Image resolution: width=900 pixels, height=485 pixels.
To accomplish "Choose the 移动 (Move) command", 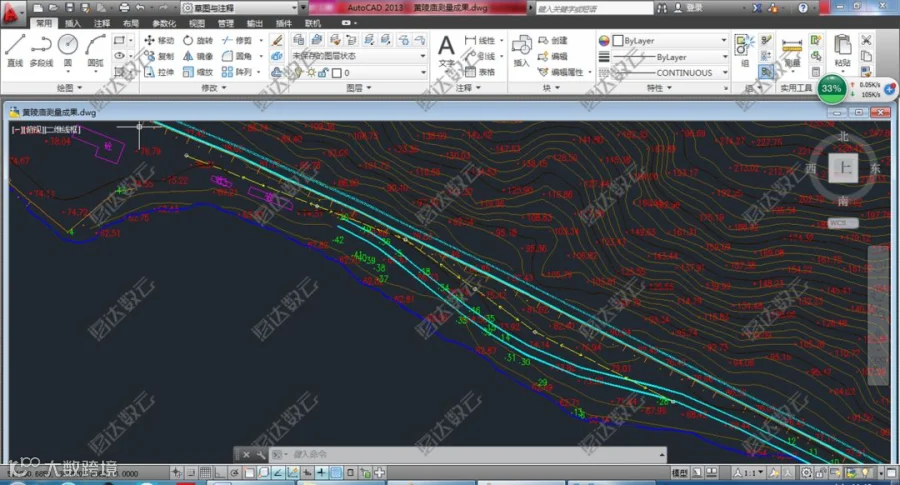I will coord(159,40).
